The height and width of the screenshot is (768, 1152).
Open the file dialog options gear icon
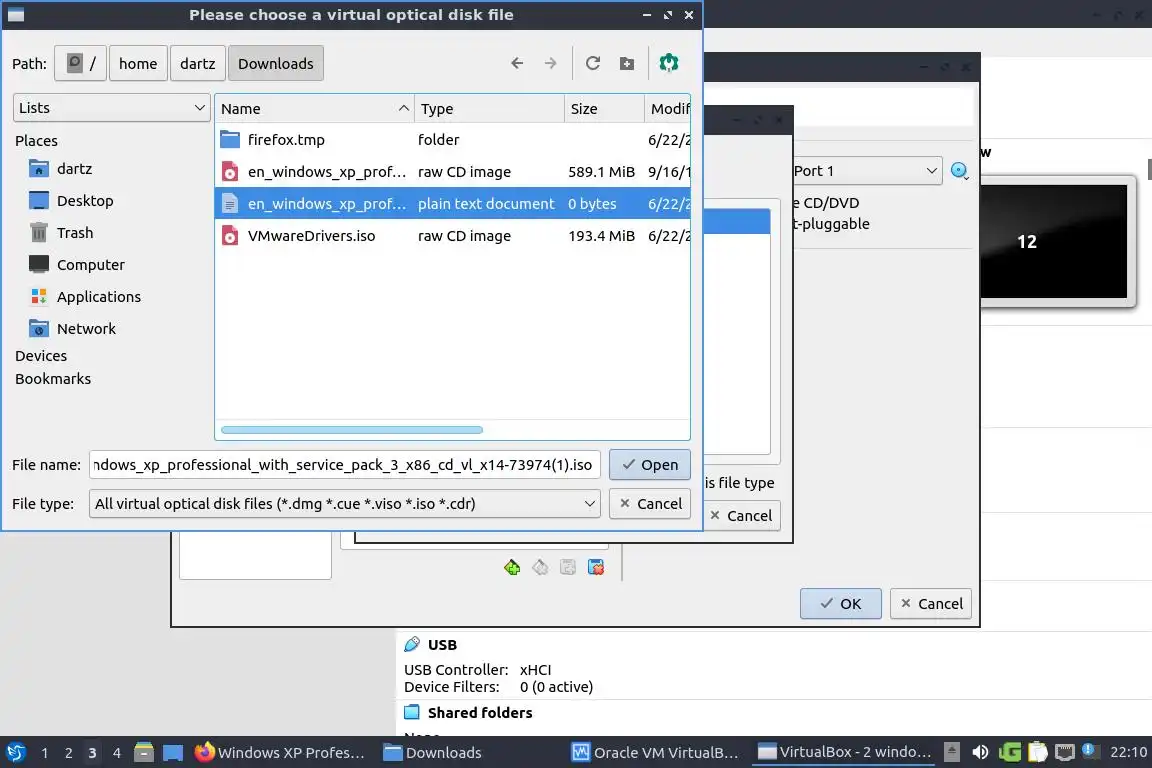click(x=669, y=63)
